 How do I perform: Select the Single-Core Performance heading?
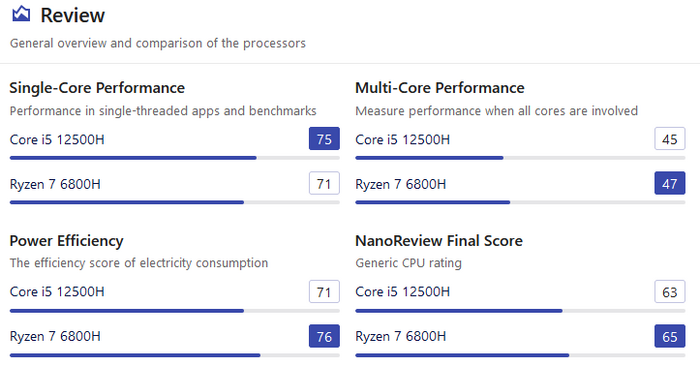point(97,88)
